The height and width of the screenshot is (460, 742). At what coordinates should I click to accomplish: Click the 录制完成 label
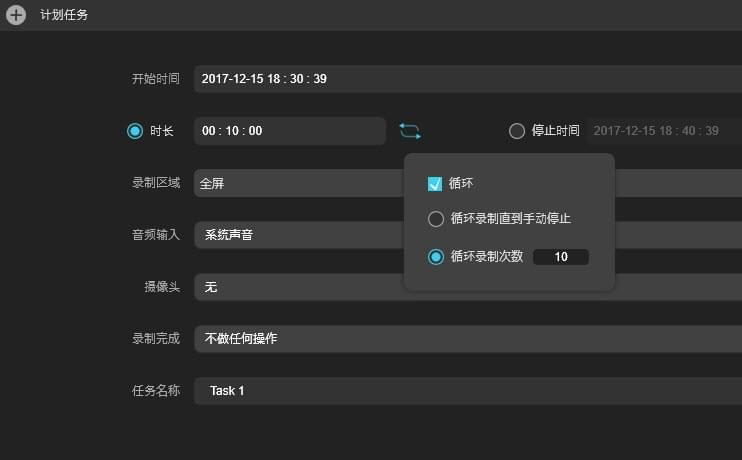point(156,338)
